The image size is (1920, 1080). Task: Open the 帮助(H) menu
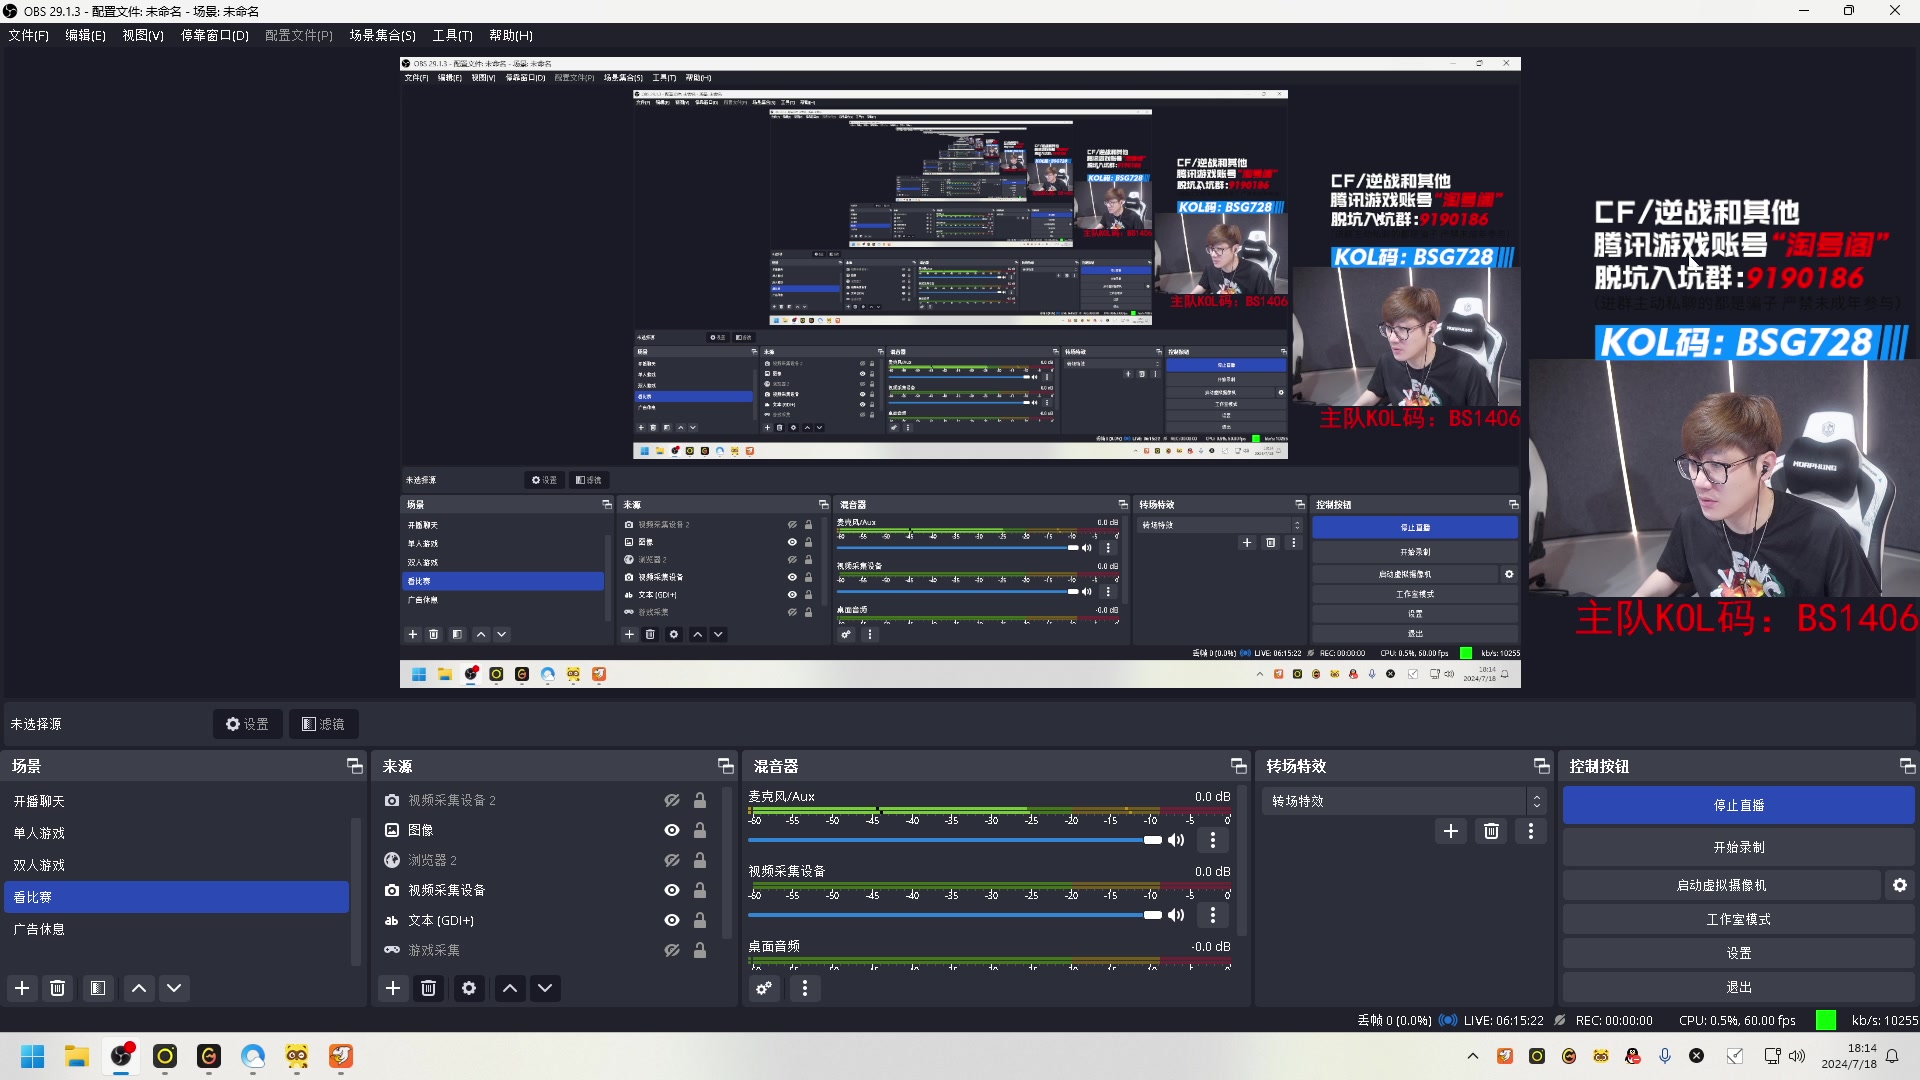click(510, 35)
